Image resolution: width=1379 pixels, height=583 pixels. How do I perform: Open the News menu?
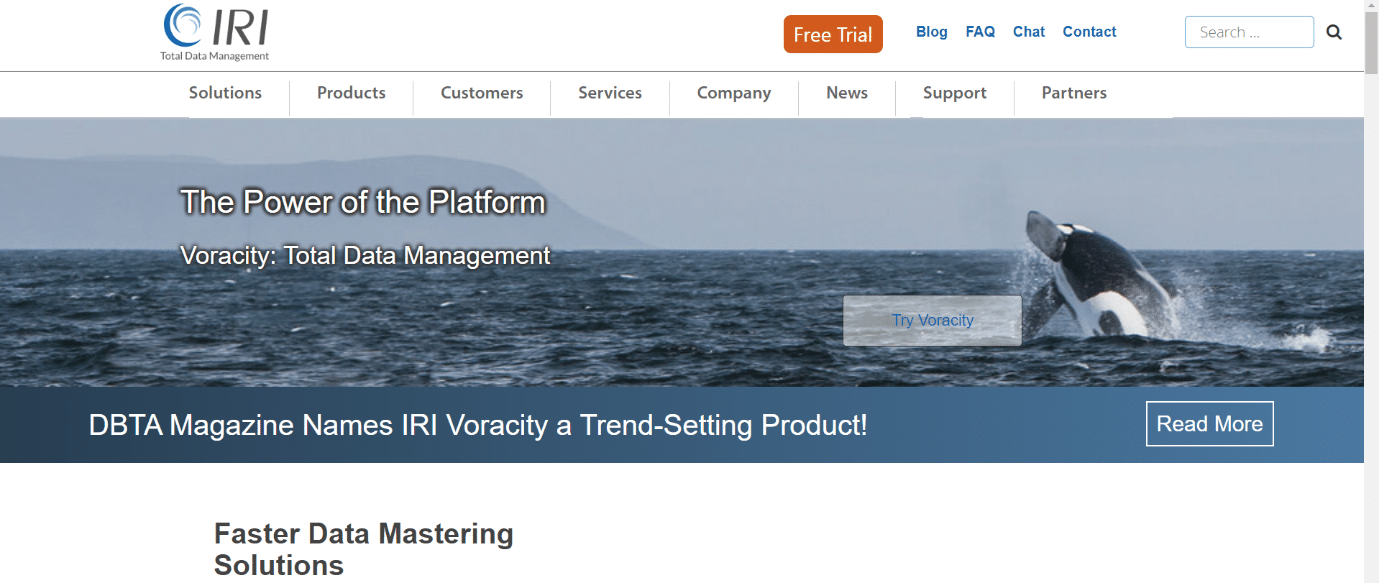pyautogui.click(x=847, y=93)
